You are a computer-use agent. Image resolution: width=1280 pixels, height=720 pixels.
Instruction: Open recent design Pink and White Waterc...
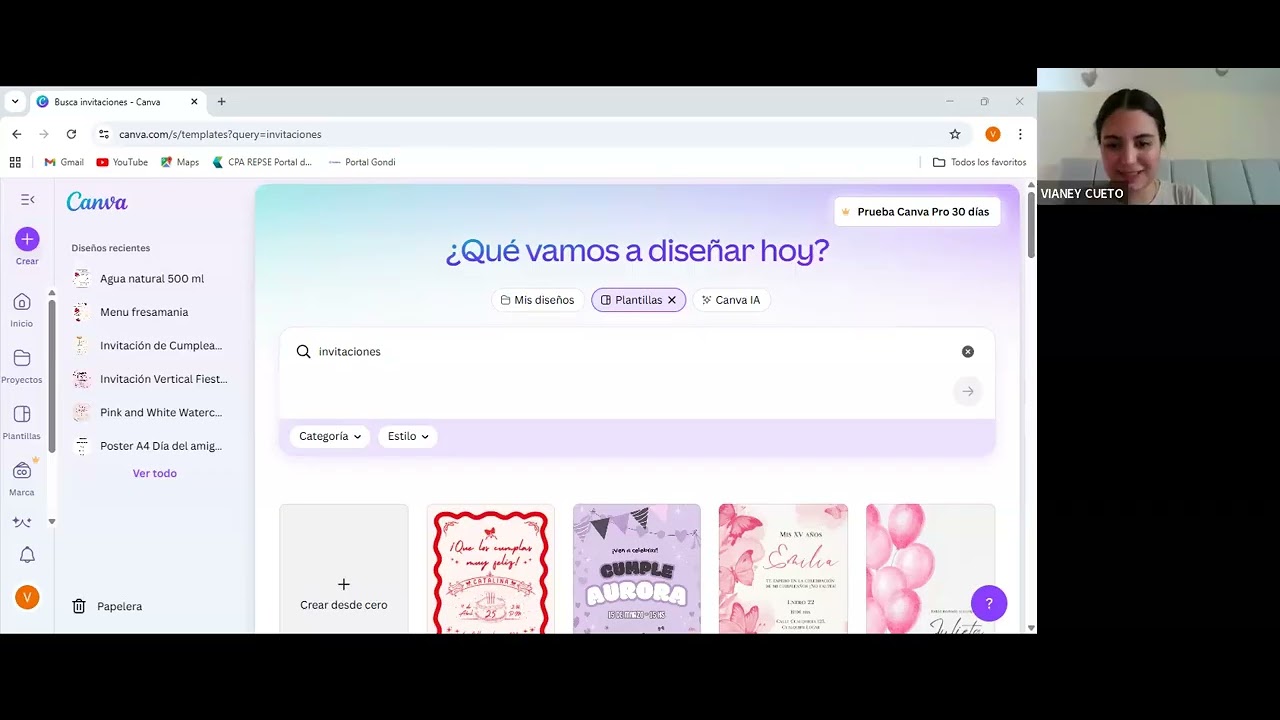(x=151, y=412)
